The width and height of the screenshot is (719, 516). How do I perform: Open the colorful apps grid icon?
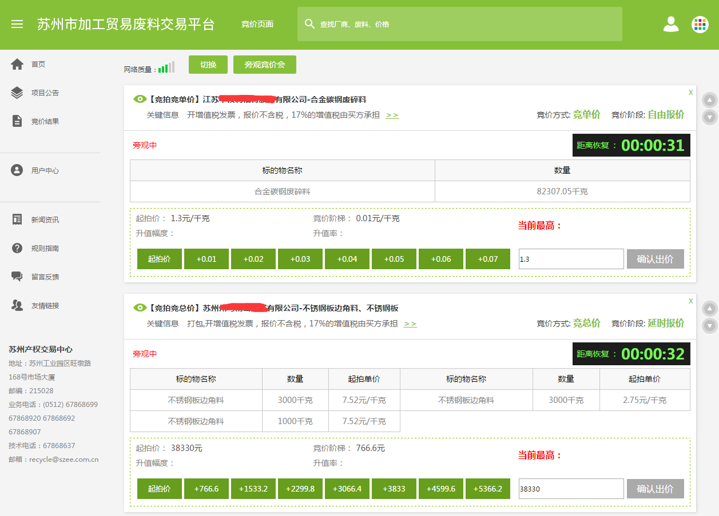[700, 24]
